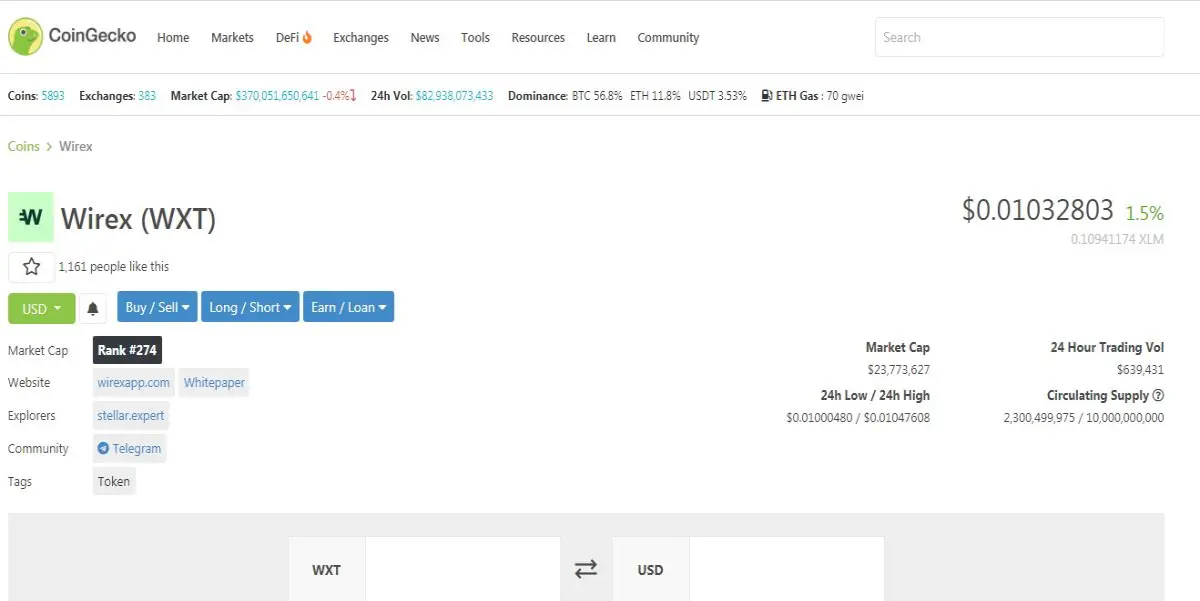Image resolution: width=1200 pixels, height=601 pixels.
Task: Click the bell price alert icon
Action: coord(93,308)
